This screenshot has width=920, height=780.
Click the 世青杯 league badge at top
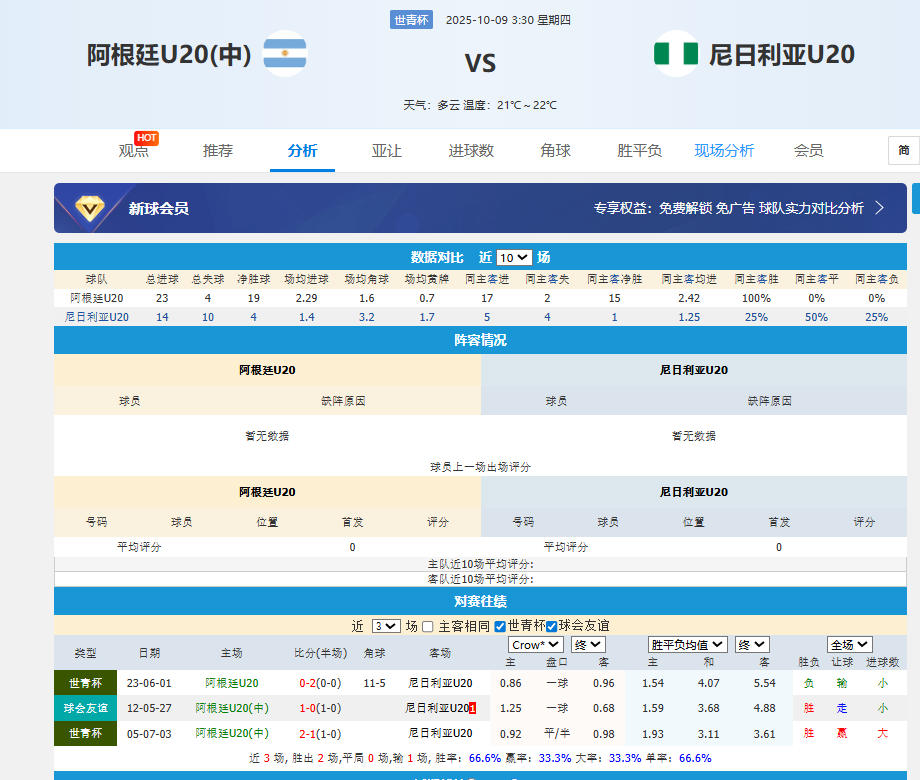click(x=412, y=20)
